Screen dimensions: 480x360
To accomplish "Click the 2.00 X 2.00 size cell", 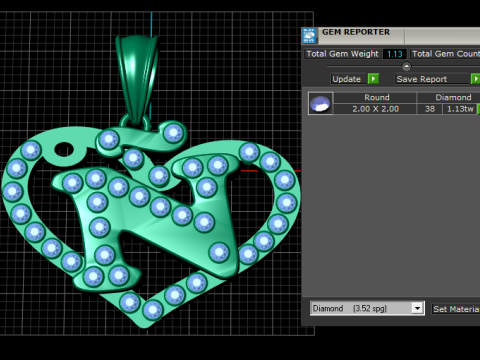I will pyautogui.click(x=375, y=109).
